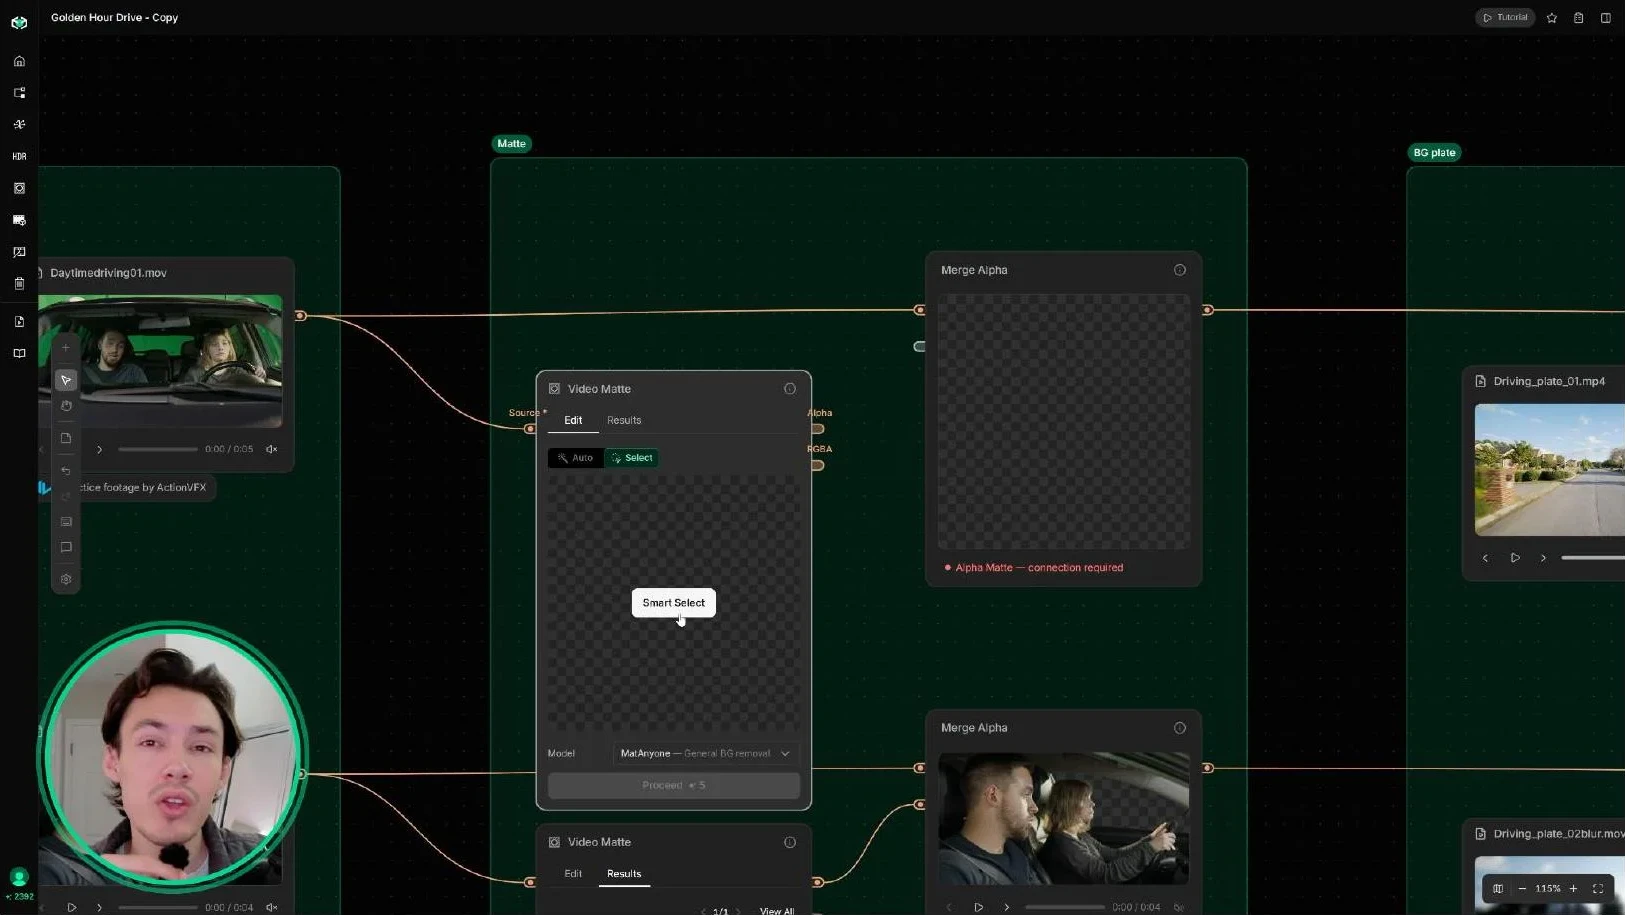Open info for the lower Video Matte node
1625x915 pixels.
coord(790,842)
